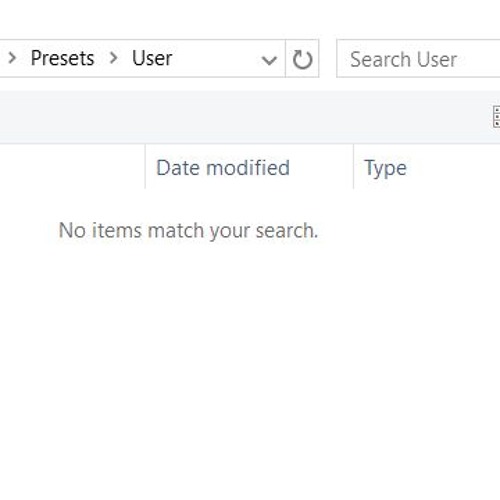
Task: Click the blank area above the address bar
Action: click(x=250, y=18)
